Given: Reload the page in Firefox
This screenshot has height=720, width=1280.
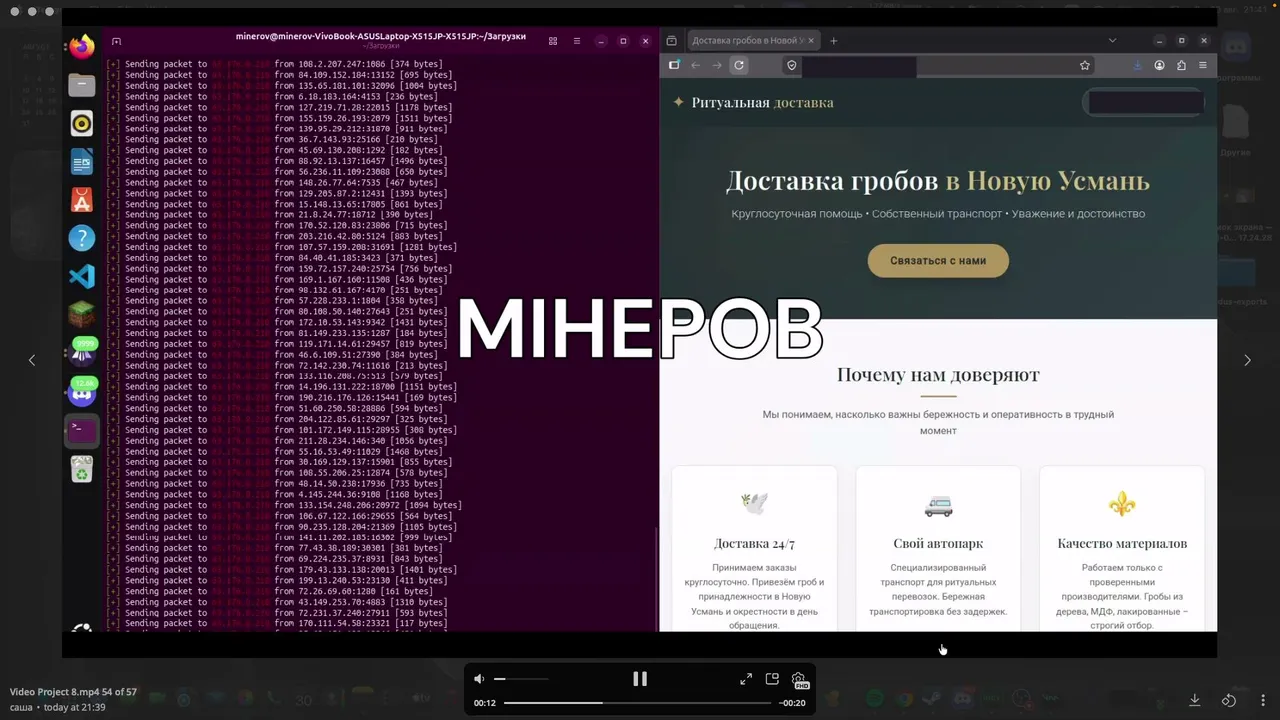Looking at the screenshot, I should (x=739, y=65).
